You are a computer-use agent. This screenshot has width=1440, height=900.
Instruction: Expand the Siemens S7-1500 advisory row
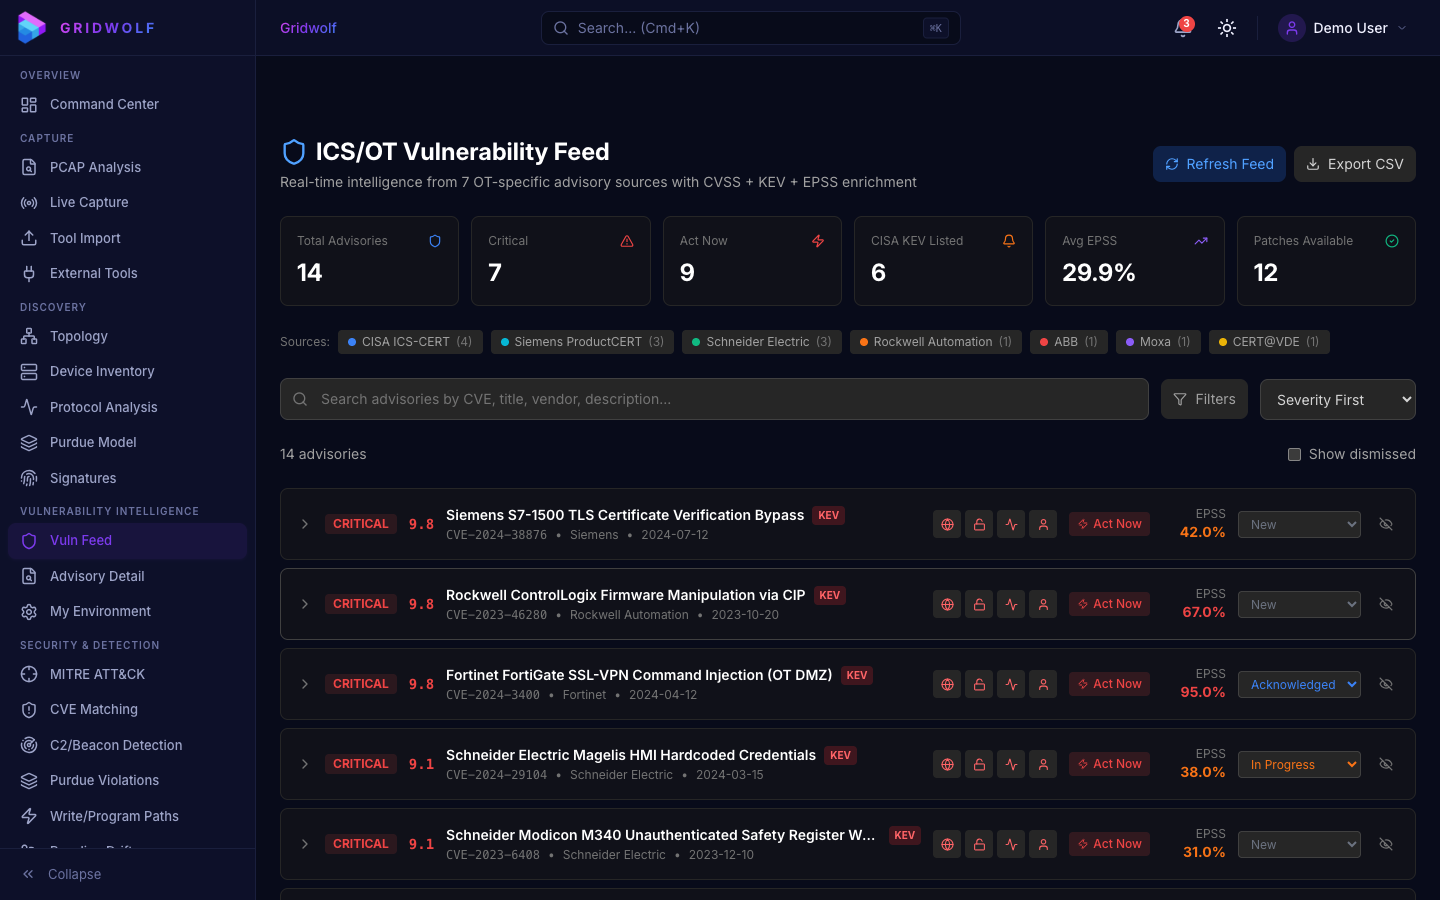point(305,523)
